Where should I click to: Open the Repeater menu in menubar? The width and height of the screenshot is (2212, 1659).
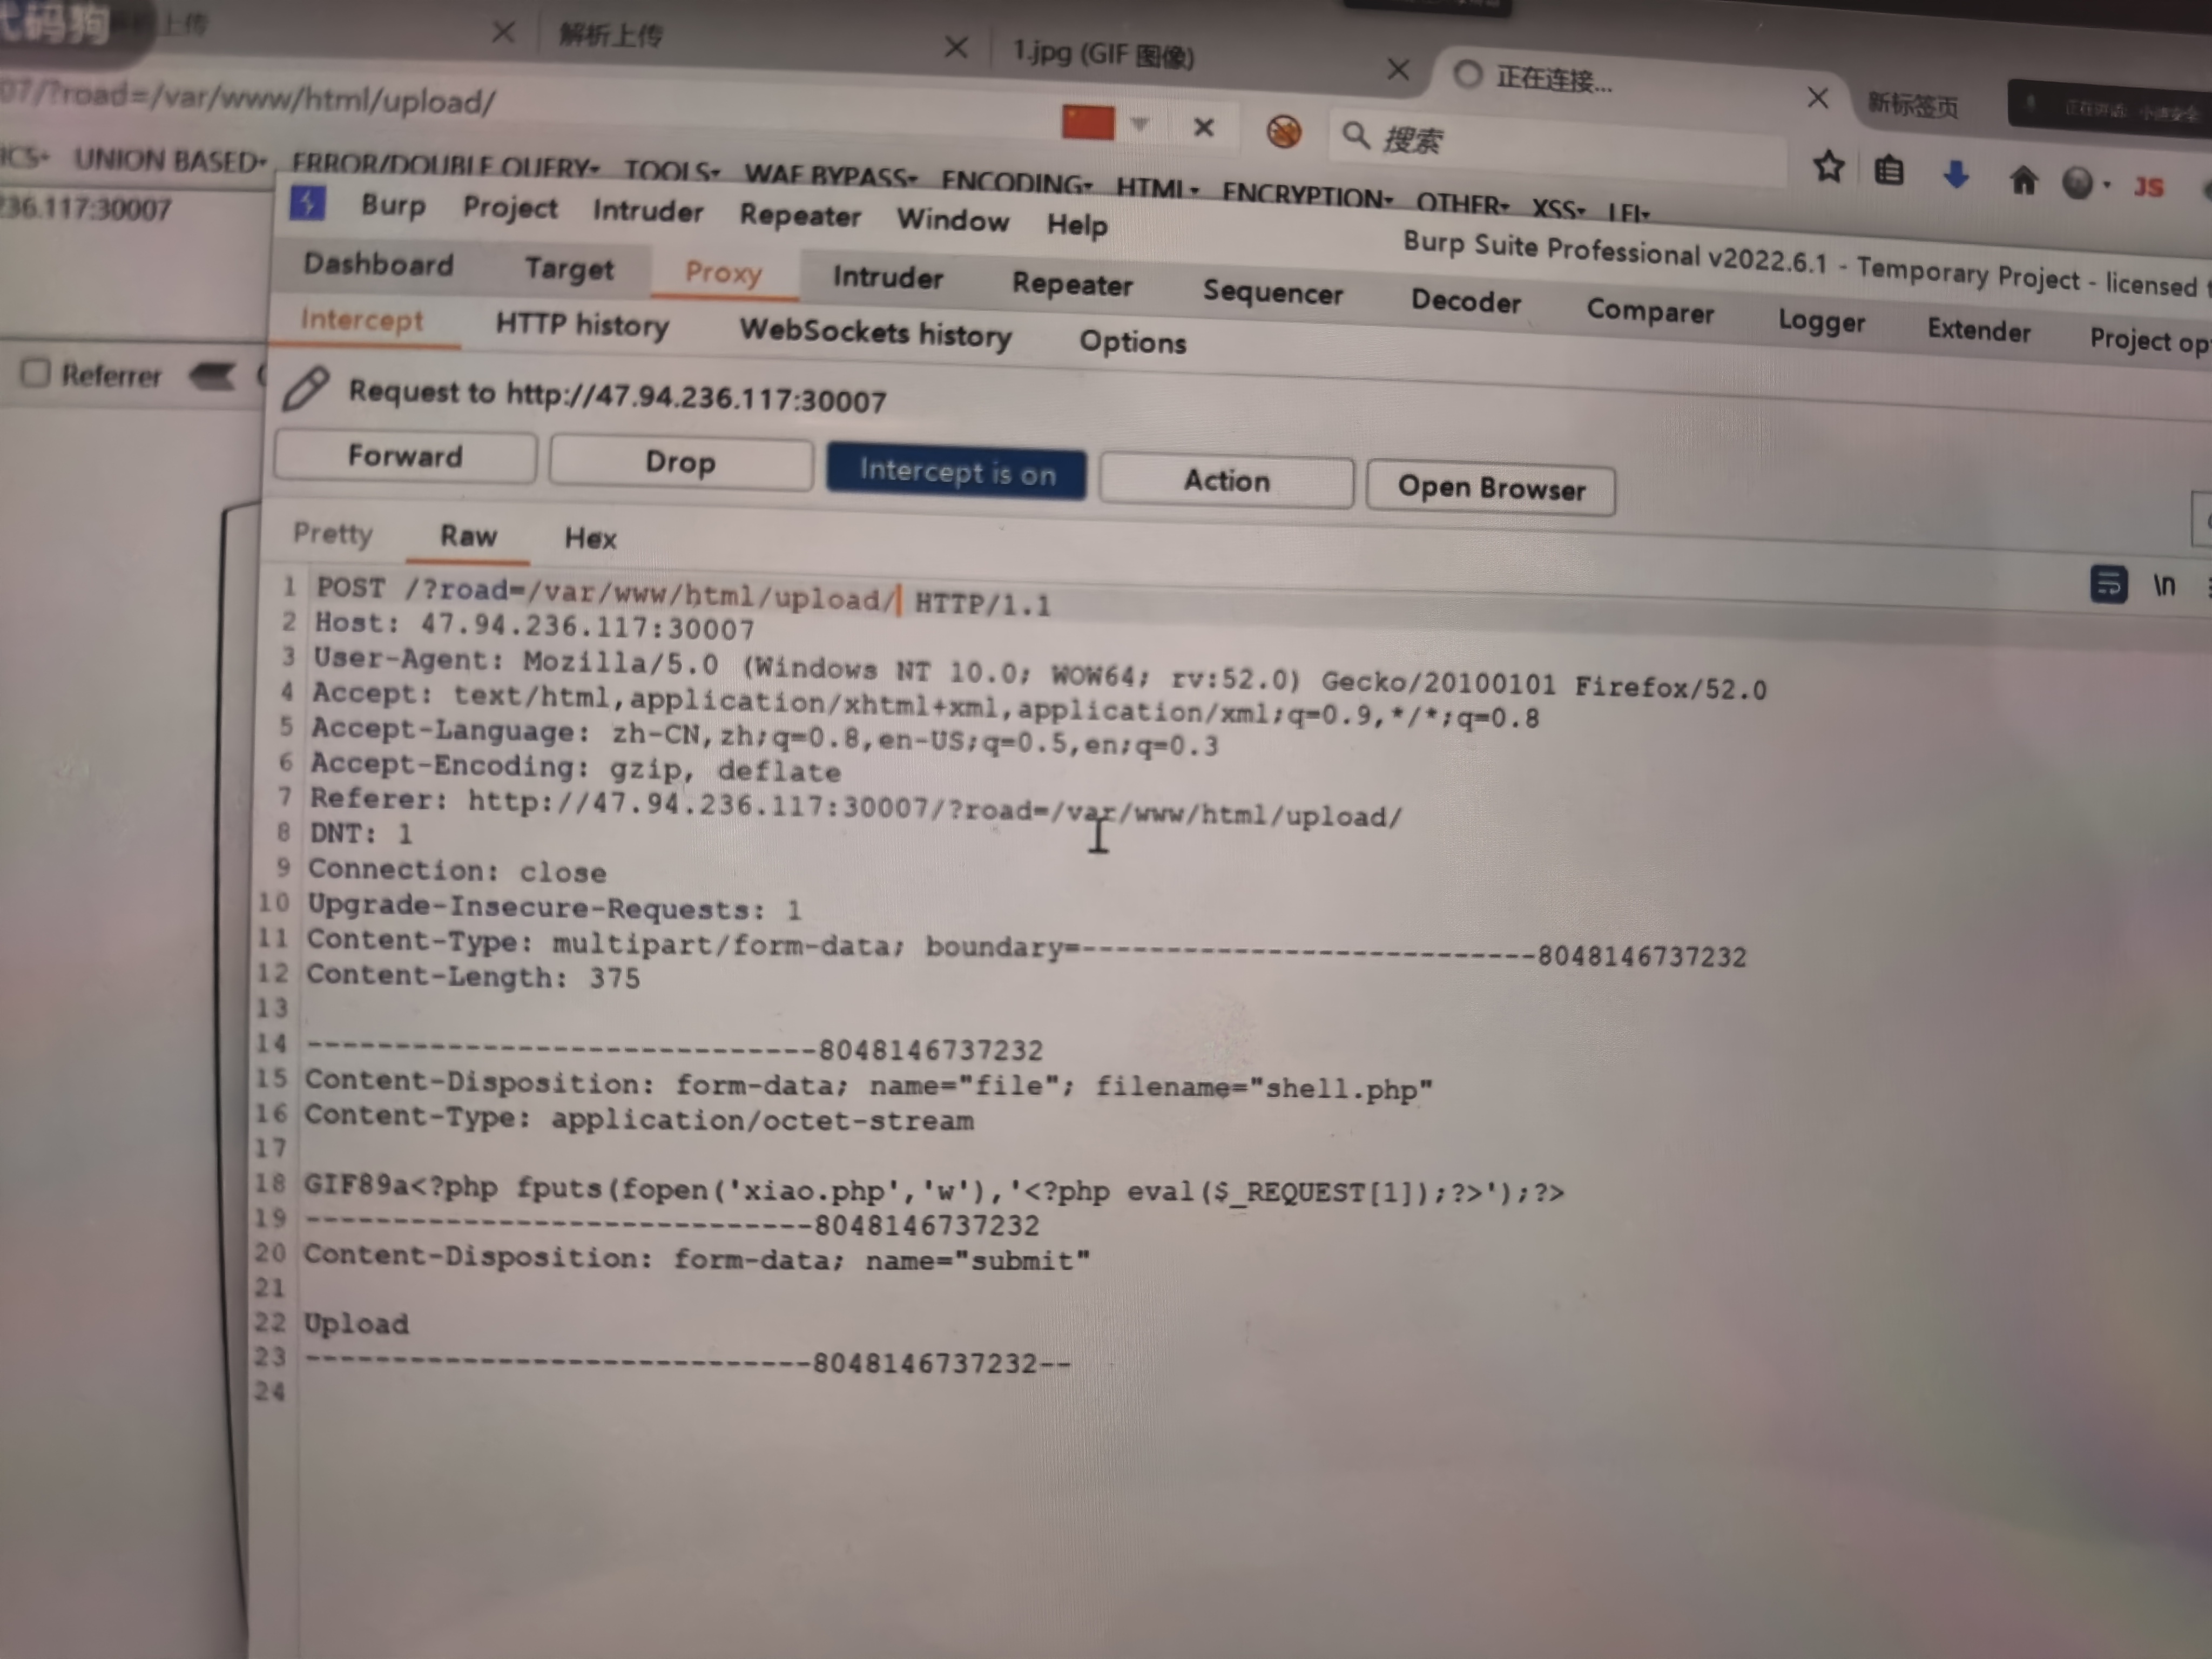point(799,216)
